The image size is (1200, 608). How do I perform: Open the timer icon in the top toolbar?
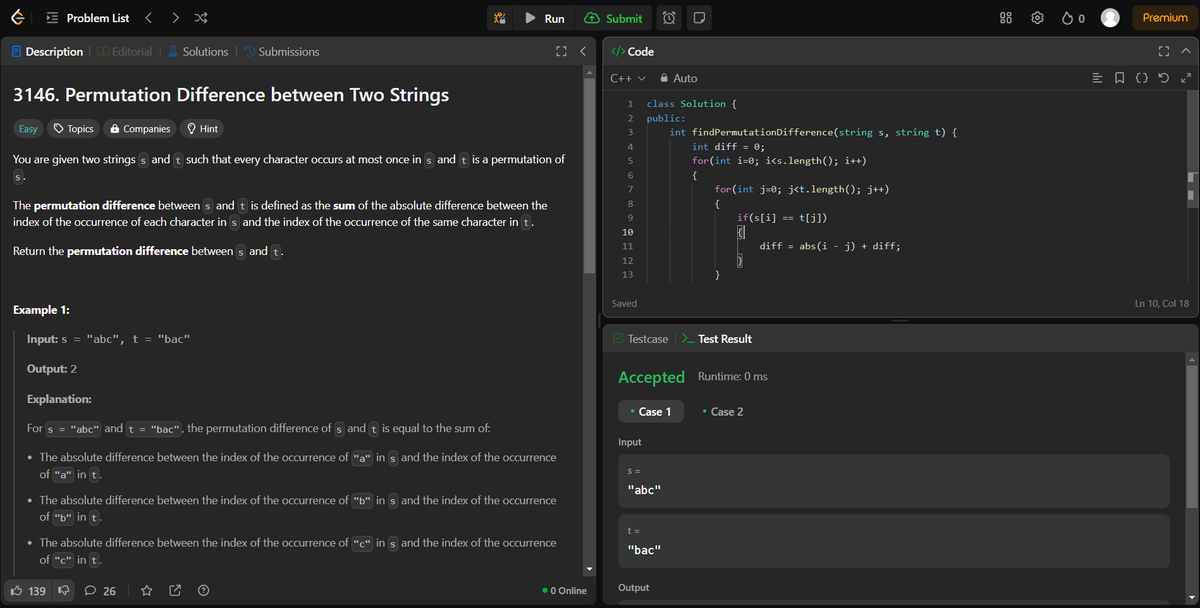[667, 18]
